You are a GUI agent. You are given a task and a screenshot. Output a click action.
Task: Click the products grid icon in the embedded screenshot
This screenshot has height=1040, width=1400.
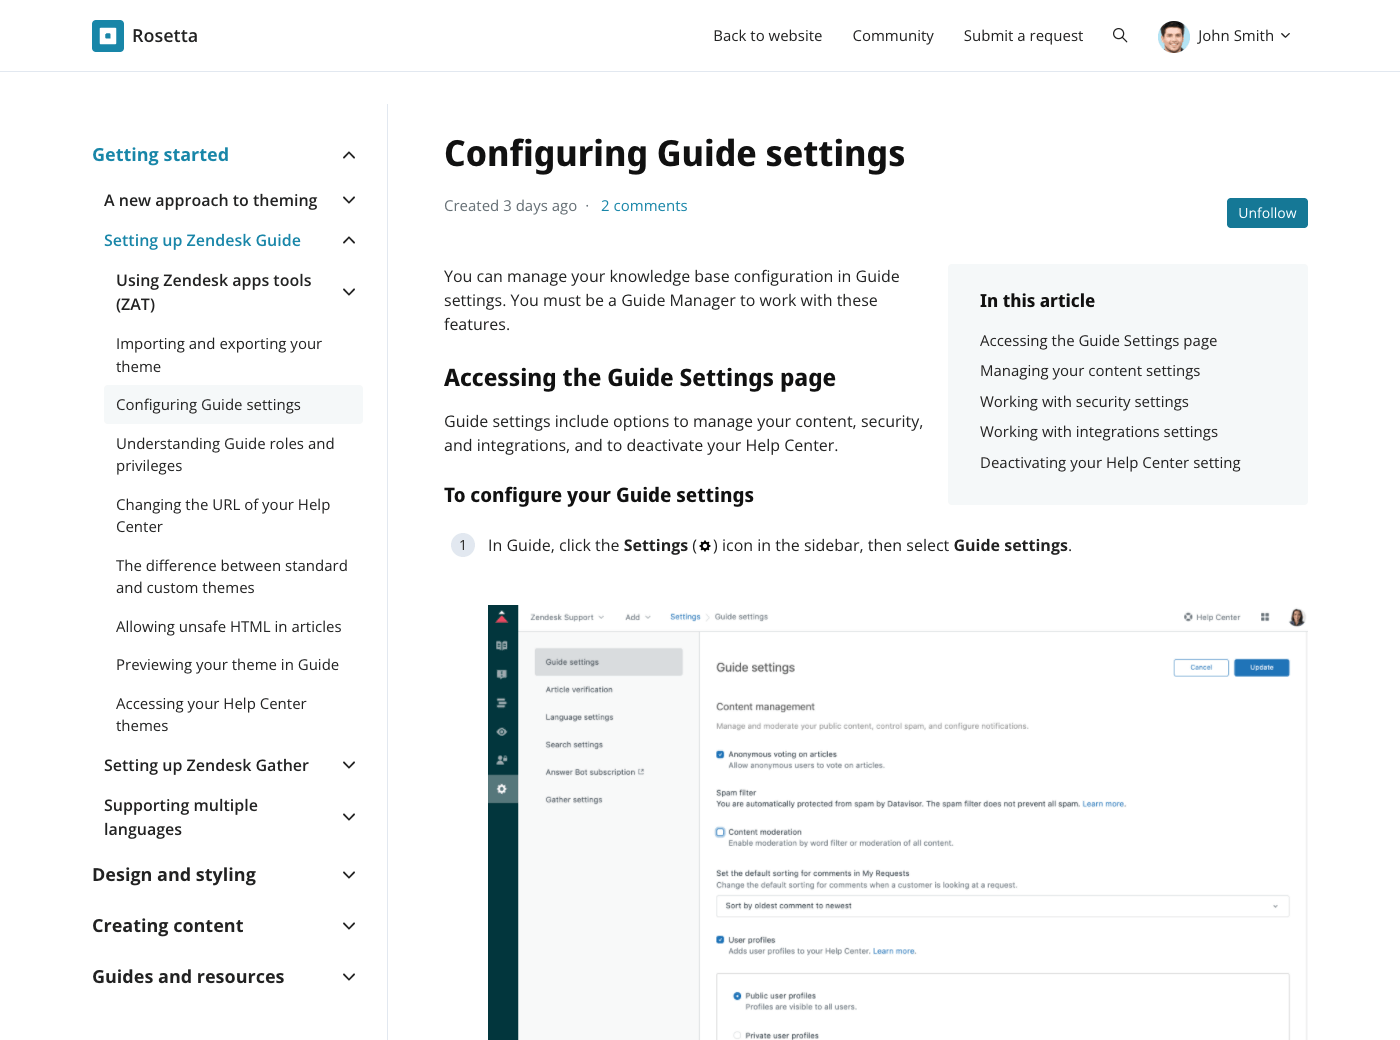[x=1265, y=617]
